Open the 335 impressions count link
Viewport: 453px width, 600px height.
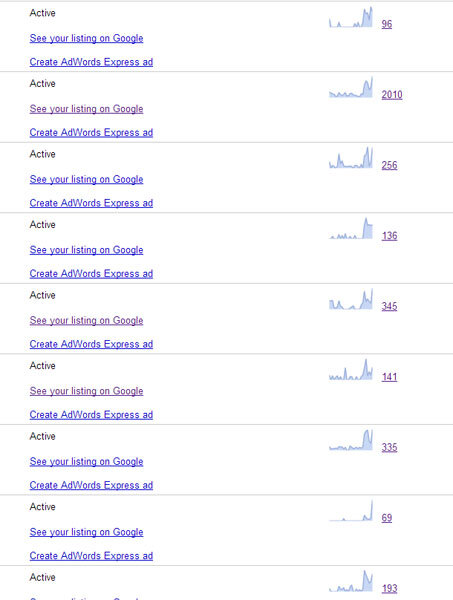389,447
